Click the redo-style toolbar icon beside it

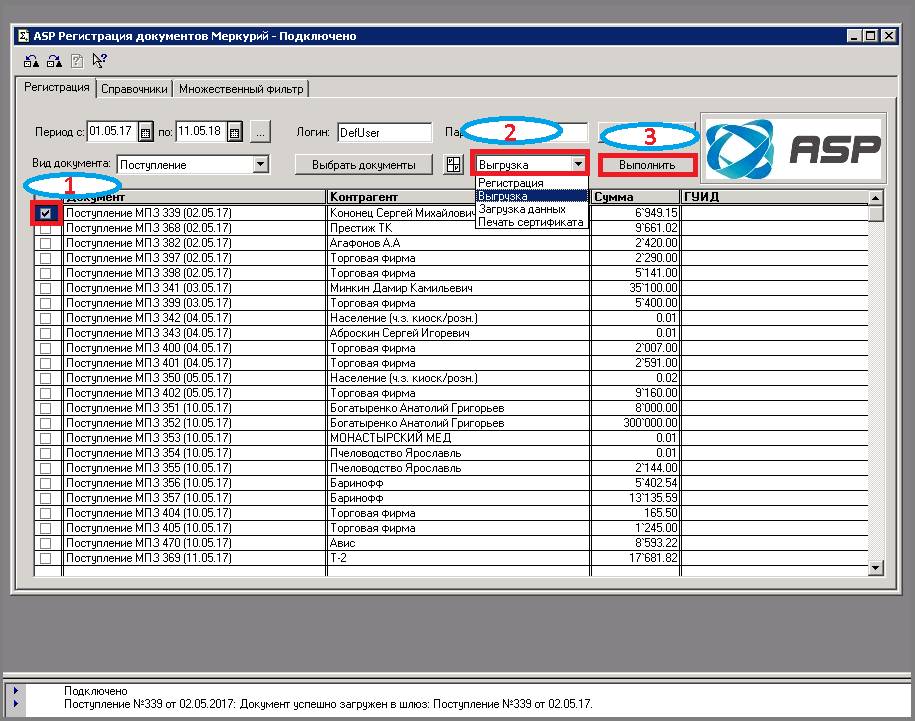click(54, 60)
